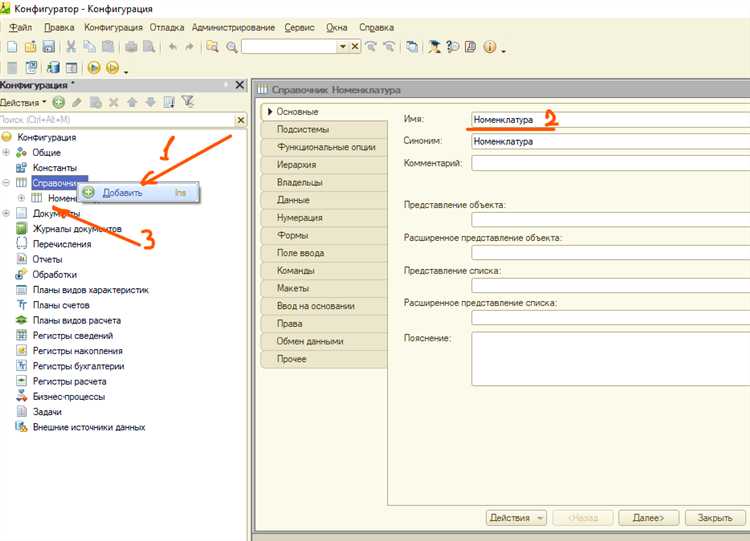Open the search field dropdown arrow
This screenshot has height=541, width=750.
(342, 46)
